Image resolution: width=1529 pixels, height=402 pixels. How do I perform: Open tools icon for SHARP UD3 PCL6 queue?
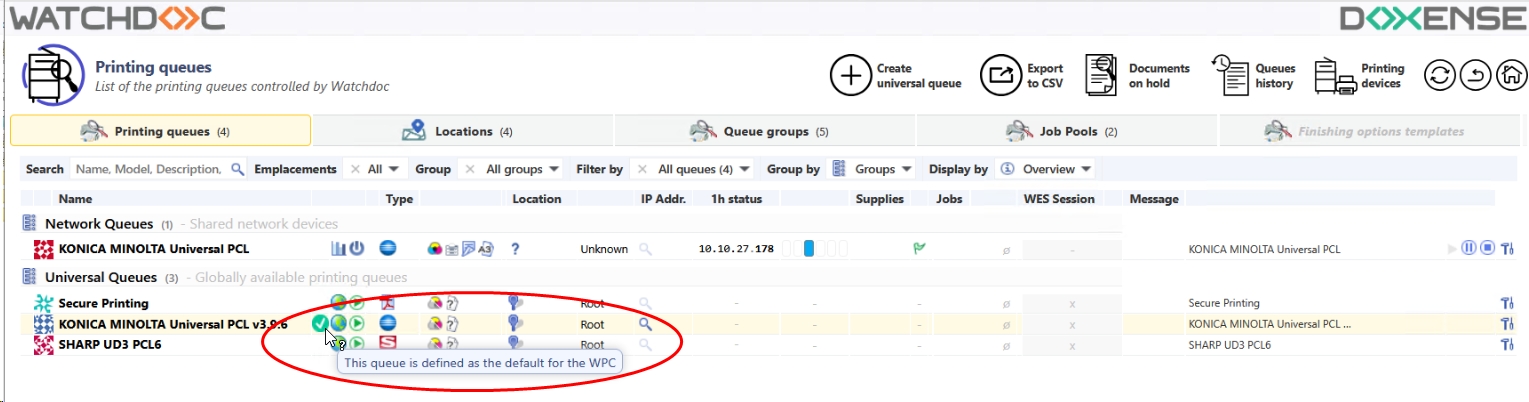coord(1508,345)
